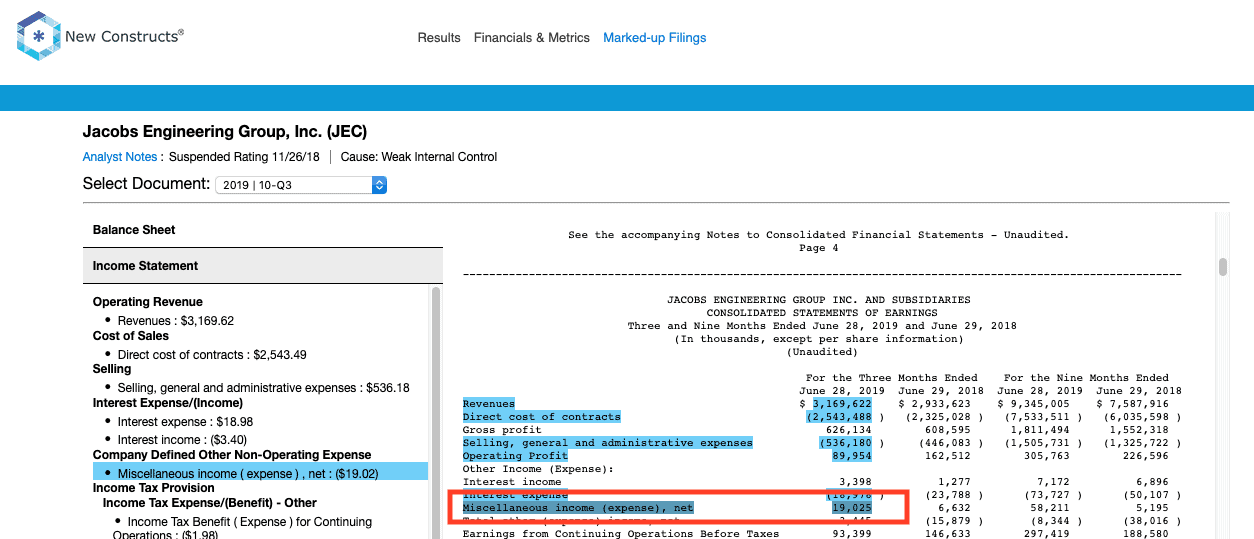
Task: Open the Results menu item
Action: 439,38
